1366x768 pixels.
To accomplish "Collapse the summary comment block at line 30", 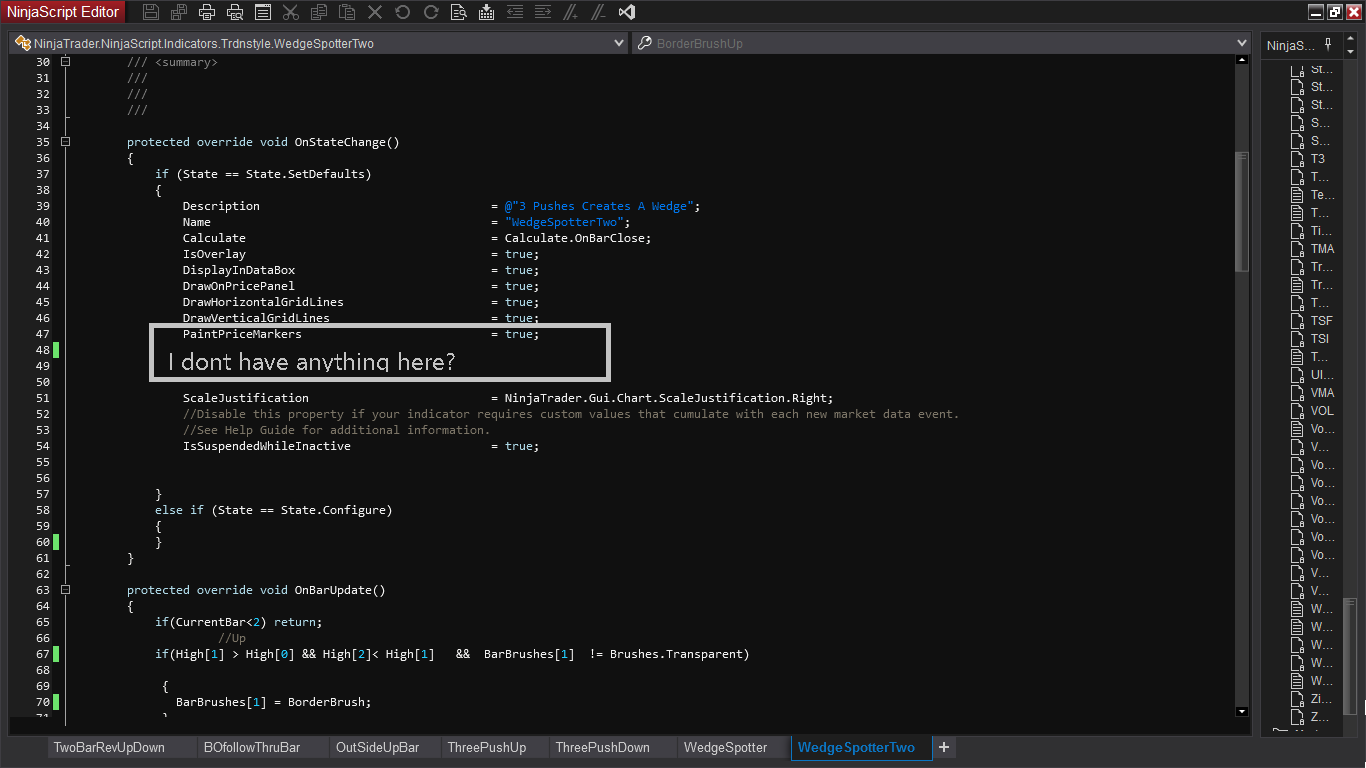I will 65,62.
